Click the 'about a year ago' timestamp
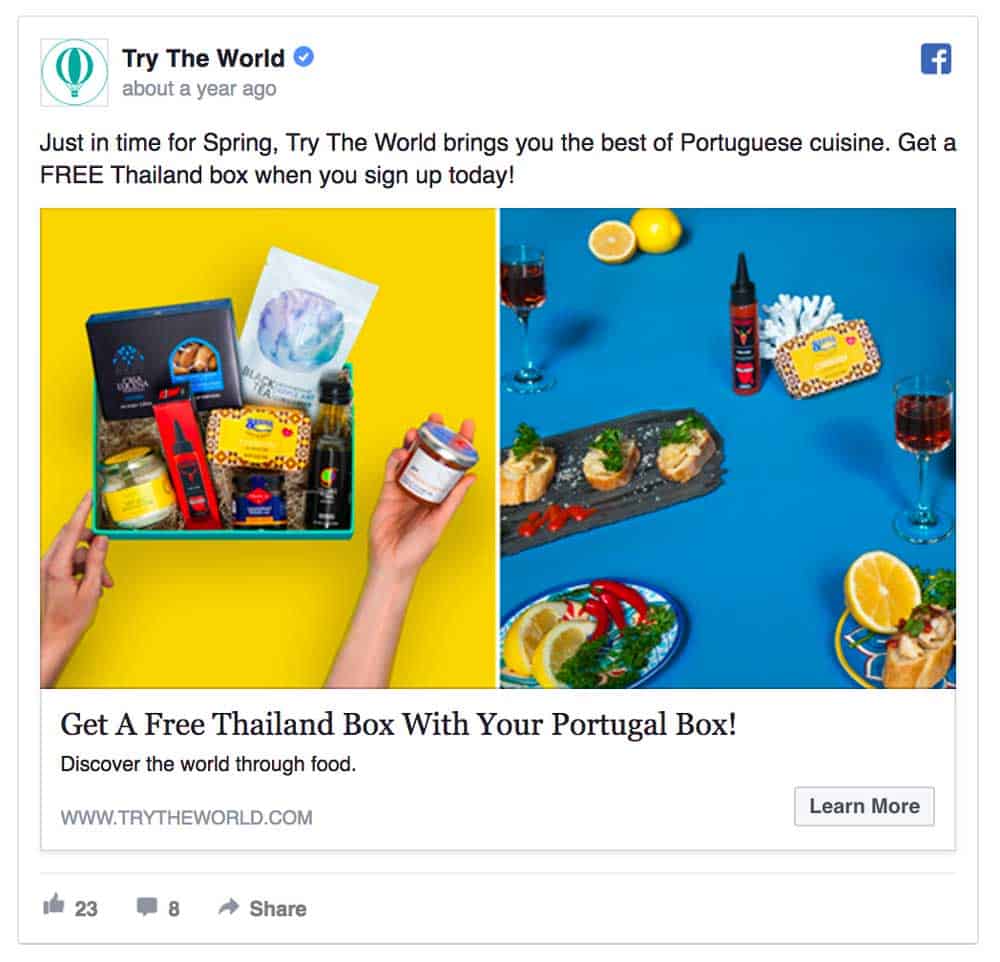This screenshot has height=962, width=1000. click(199, 89)
